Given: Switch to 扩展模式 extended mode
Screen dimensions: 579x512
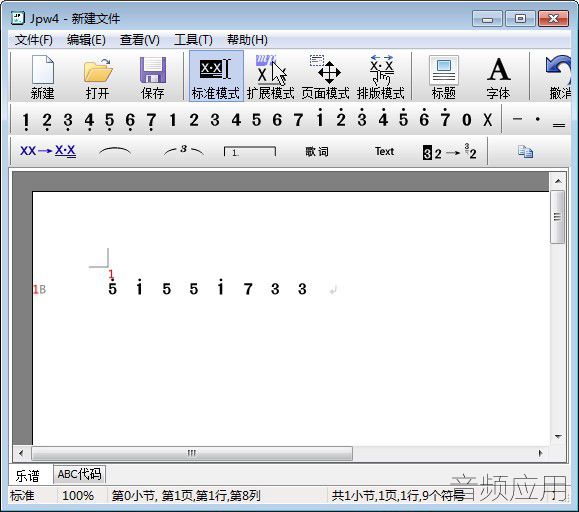Looking at the screenshot, I should [x=271, y=76].
